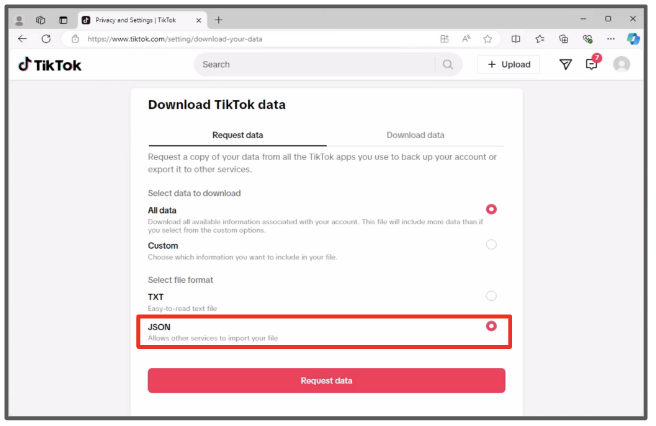Choose JSON file format radio button
The width and height of the screenshot is (656, 426).
click(491, 326)
